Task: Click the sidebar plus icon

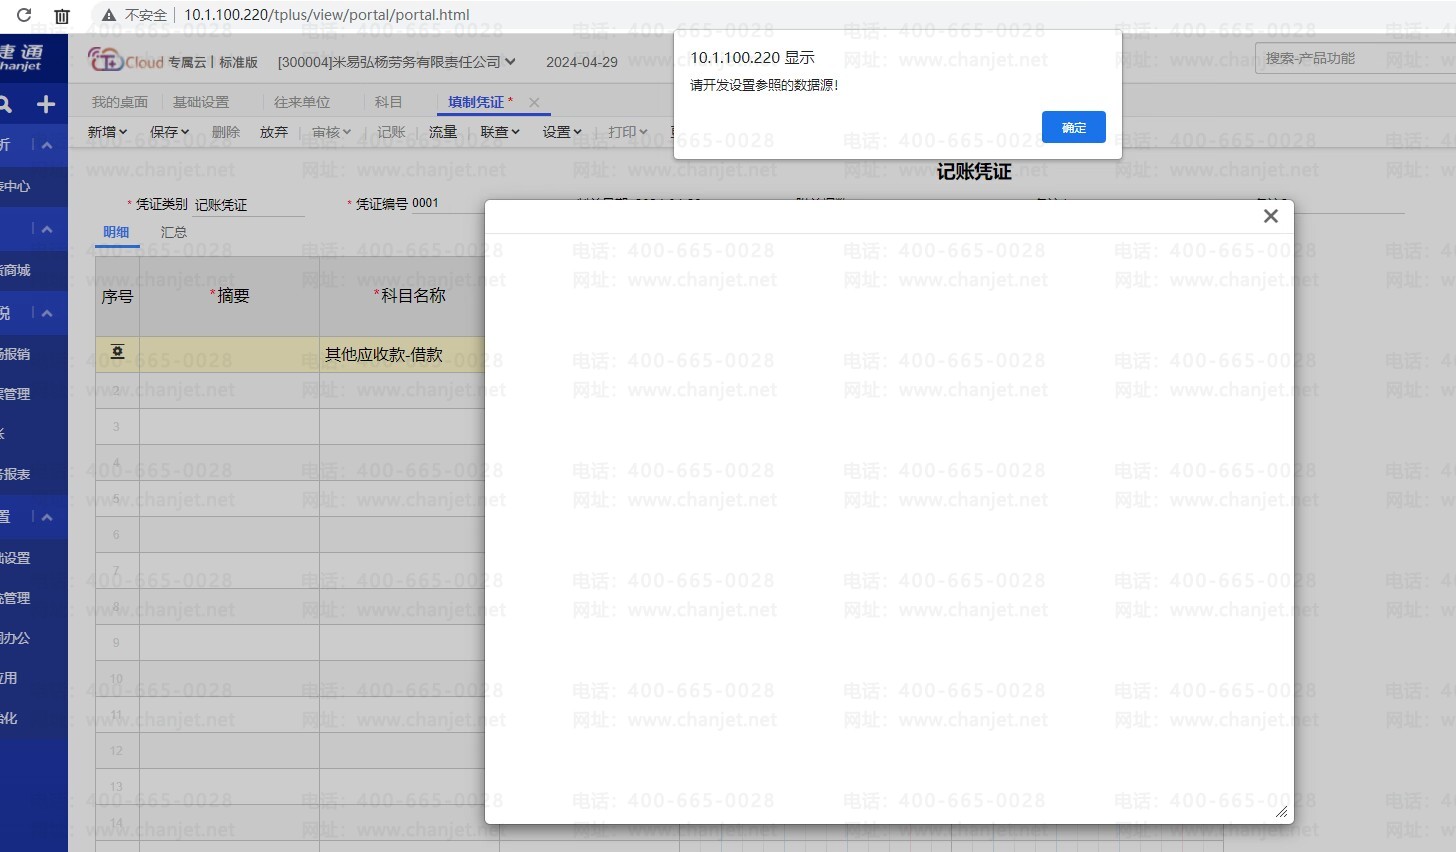Action: pos(45,104)
